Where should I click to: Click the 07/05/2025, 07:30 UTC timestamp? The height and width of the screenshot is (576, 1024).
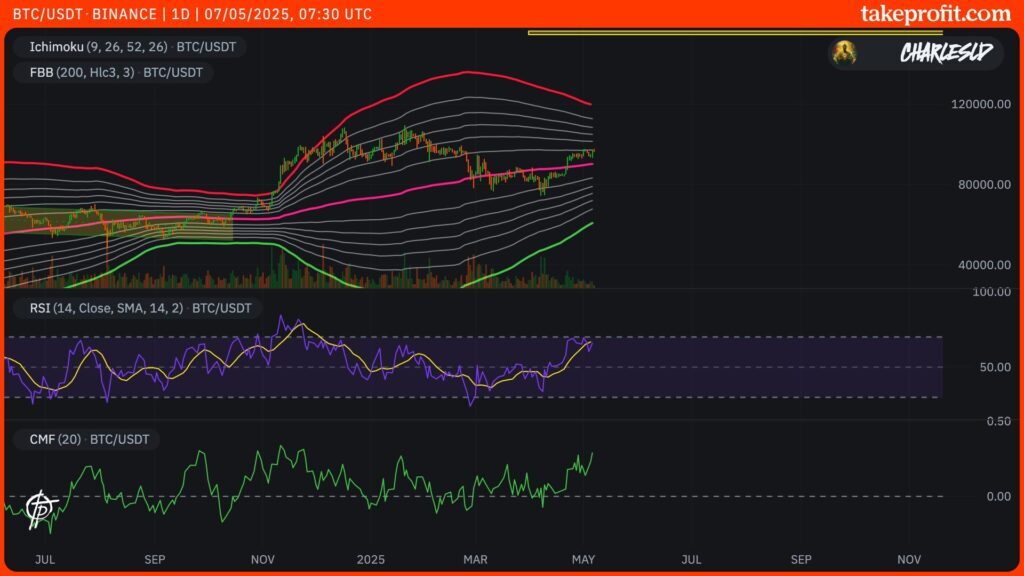pyautogui.click(x=276, y=14)
